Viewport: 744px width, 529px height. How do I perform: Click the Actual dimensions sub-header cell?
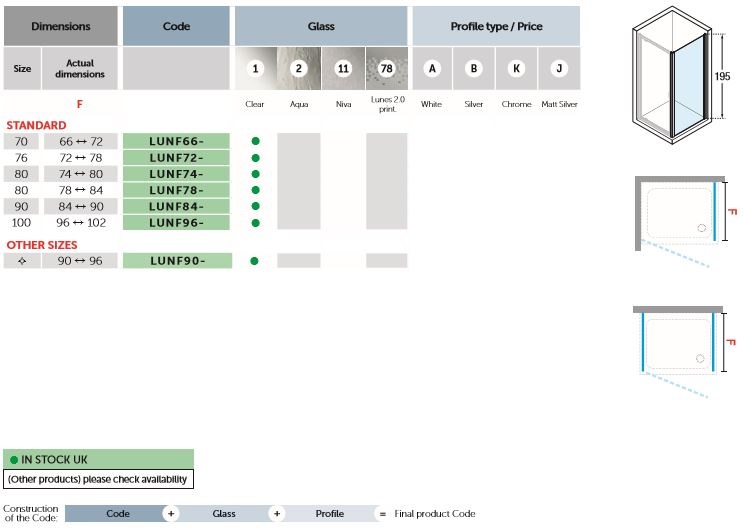tap(80, 68)
